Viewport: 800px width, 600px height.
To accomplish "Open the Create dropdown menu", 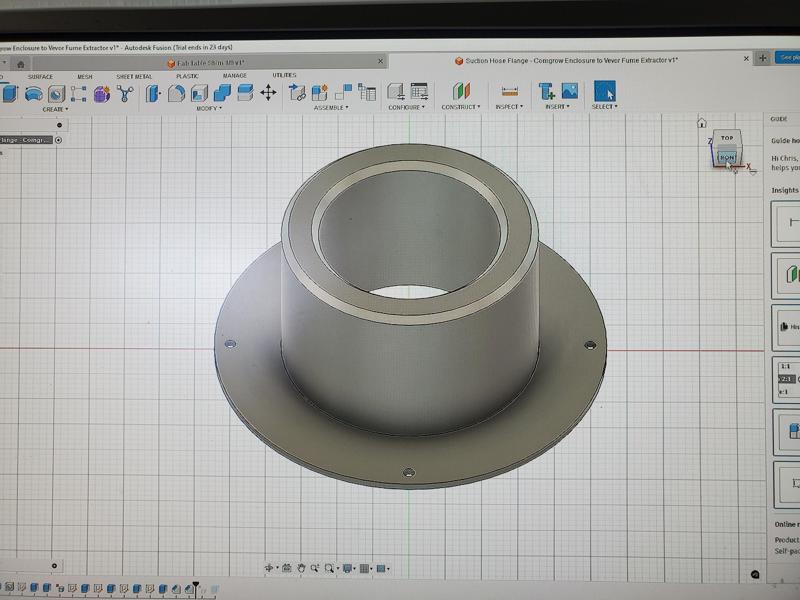I will point(54,108).
